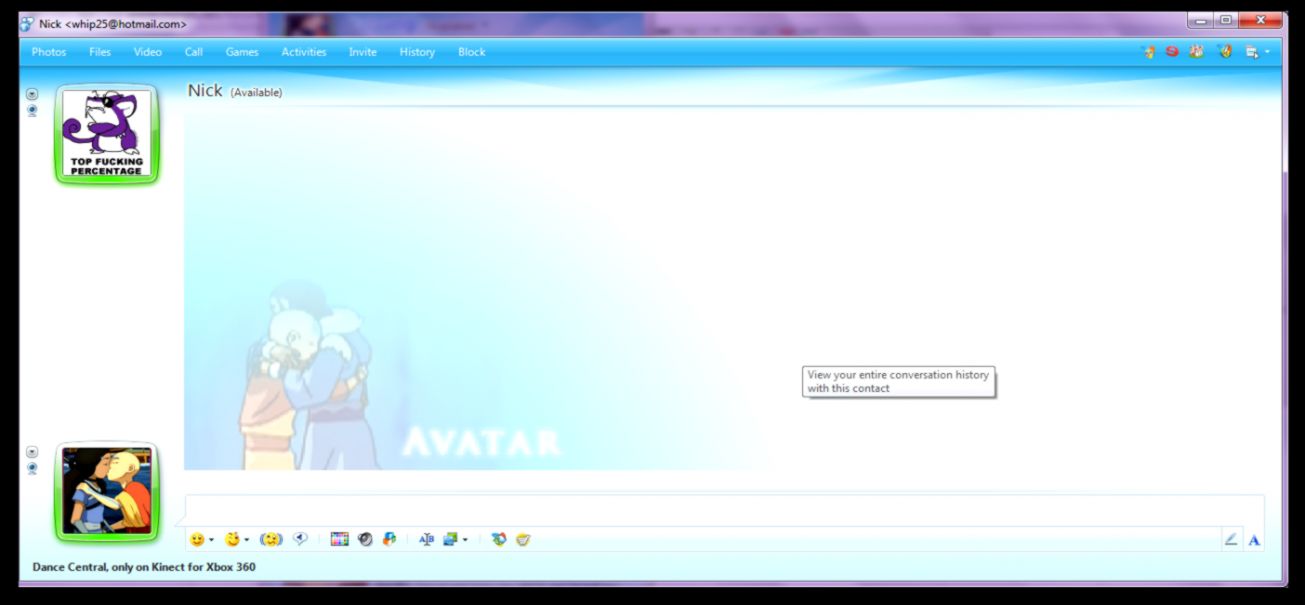1305x605 pixels.
Task: Open the sound selection icon
Action: click(x=364, y=538)
